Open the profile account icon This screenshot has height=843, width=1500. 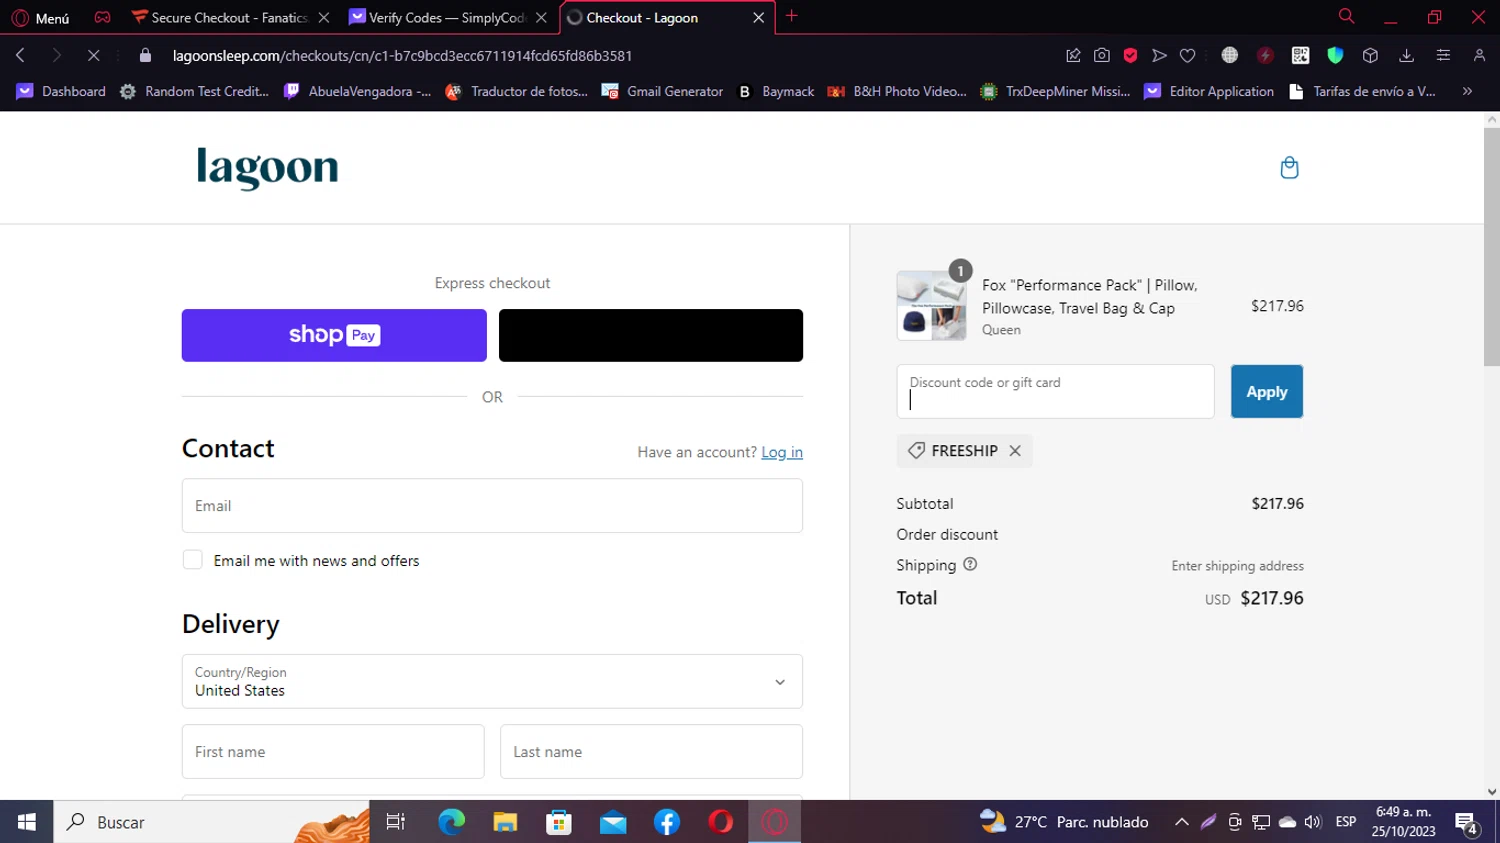click(x=1479, y=55)
